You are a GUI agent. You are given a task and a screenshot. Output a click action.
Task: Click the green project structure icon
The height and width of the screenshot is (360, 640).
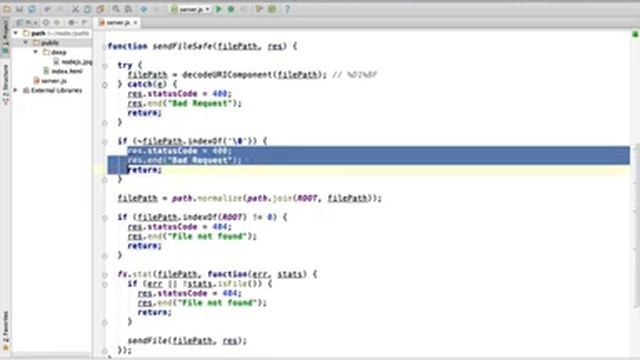pos(272,9)
